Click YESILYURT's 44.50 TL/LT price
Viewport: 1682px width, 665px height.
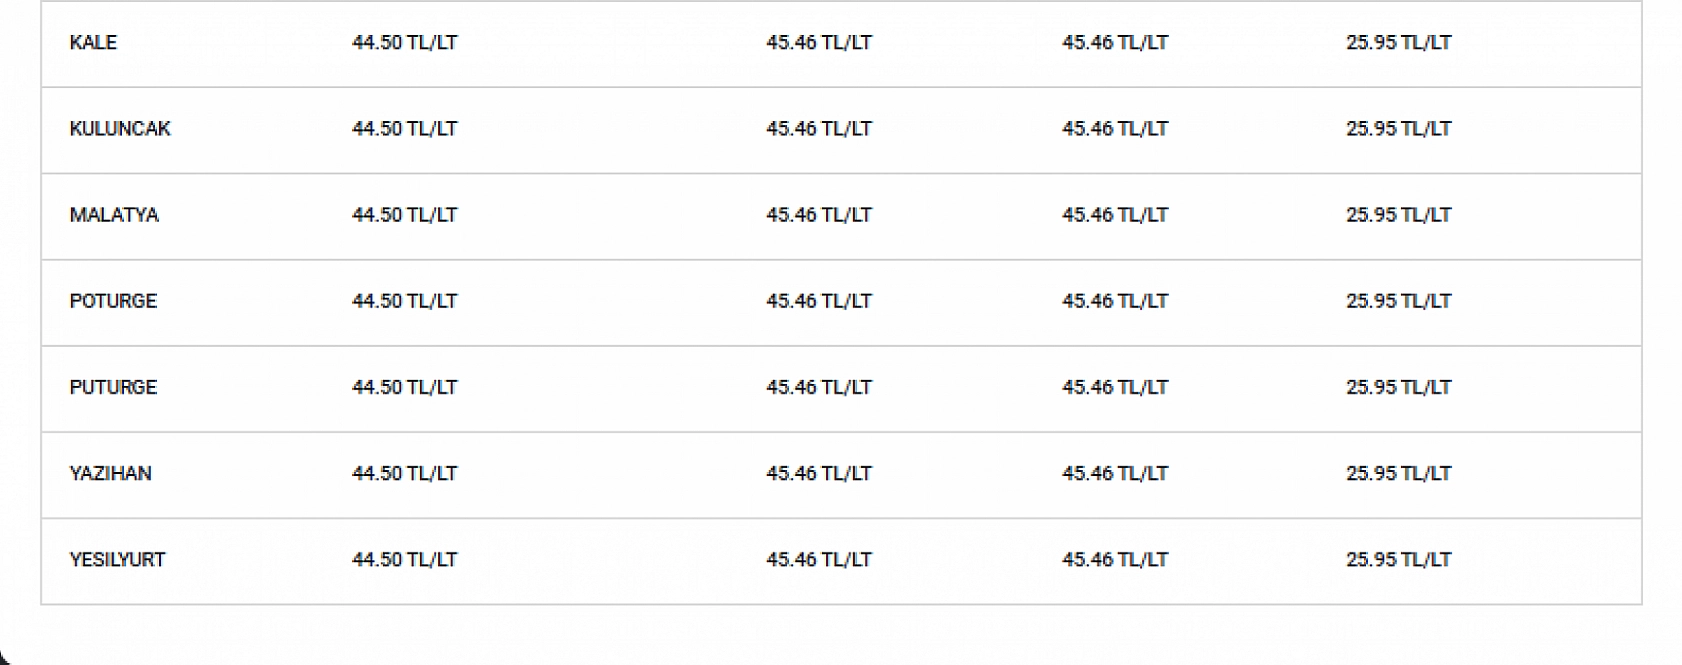pyautogui.click(x=404, y=559)
